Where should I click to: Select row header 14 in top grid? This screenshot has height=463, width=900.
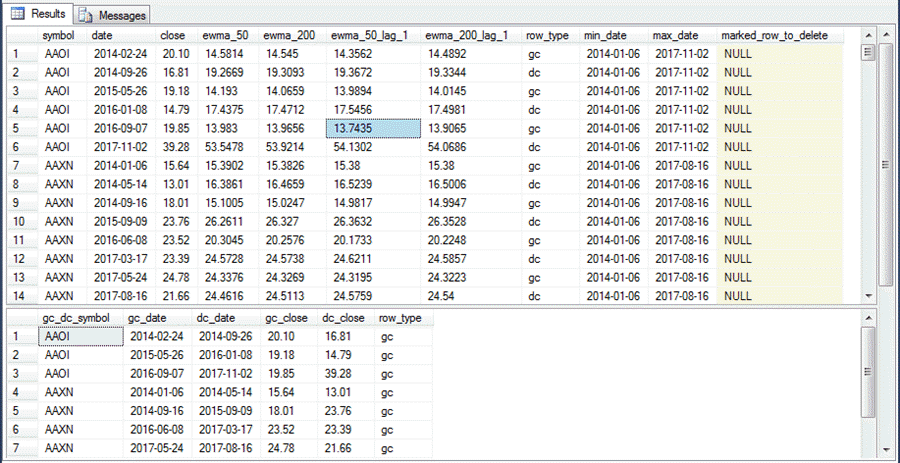point(22,296)
